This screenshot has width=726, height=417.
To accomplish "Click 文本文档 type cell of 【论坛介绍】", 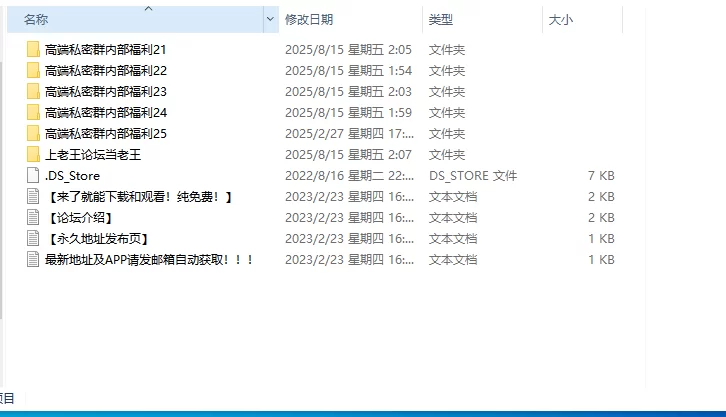I will [x=453, y=218].
